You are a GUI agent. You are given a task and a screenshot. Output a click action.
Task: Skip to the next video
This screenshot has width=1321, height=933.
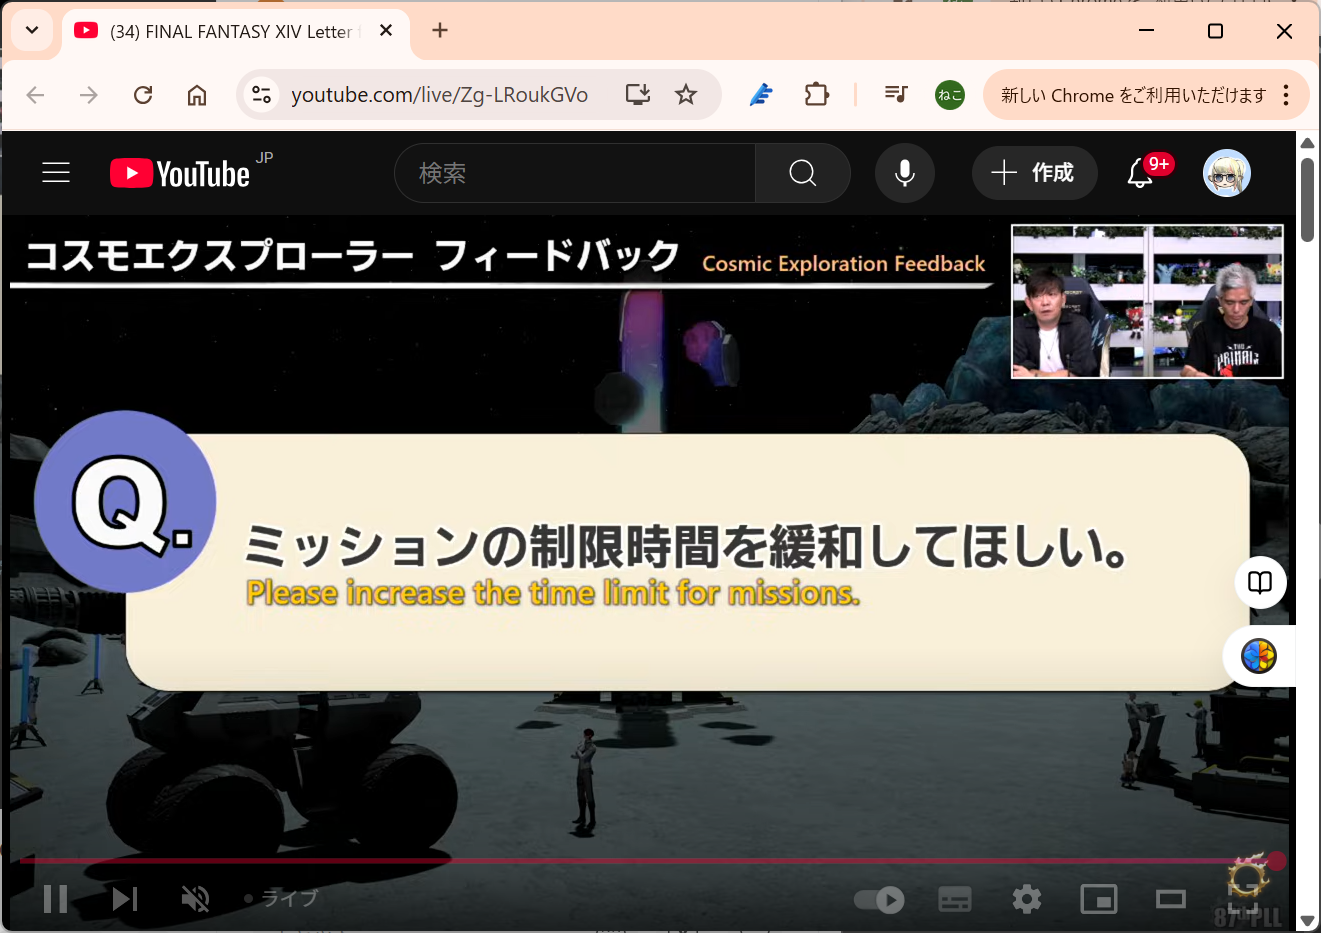pyautogui.click(x=125, y=899)
